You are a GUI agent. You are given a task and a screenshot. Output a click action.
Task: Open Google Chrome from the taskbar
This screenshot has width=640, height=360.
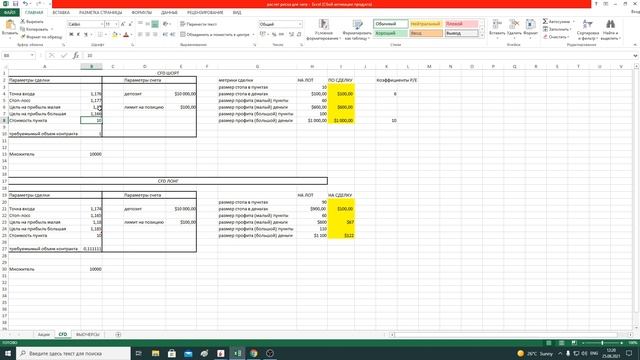tap(253, 353)
